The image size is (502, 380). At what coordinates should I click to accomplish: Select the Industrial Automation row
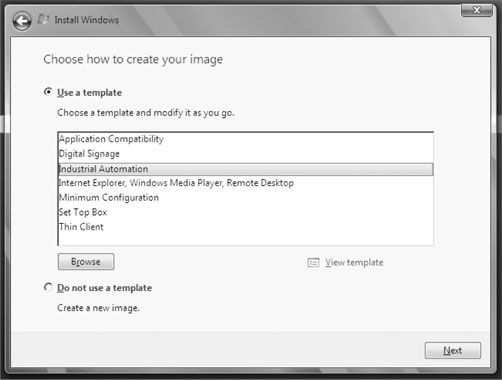246,169
